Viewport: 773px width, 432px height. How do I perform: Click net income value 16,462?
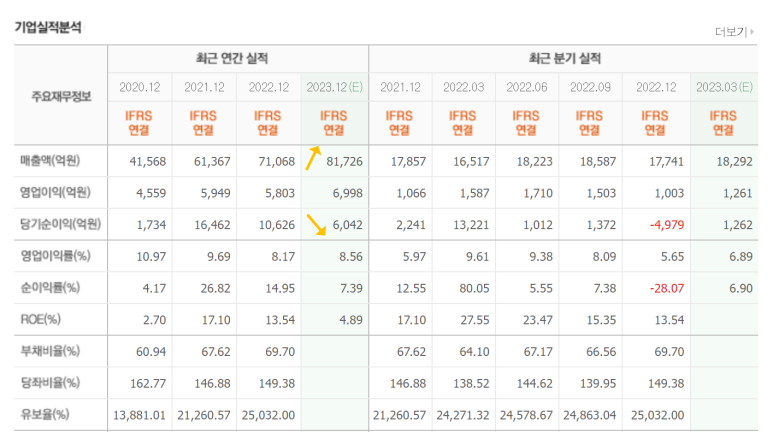[212, 225]
